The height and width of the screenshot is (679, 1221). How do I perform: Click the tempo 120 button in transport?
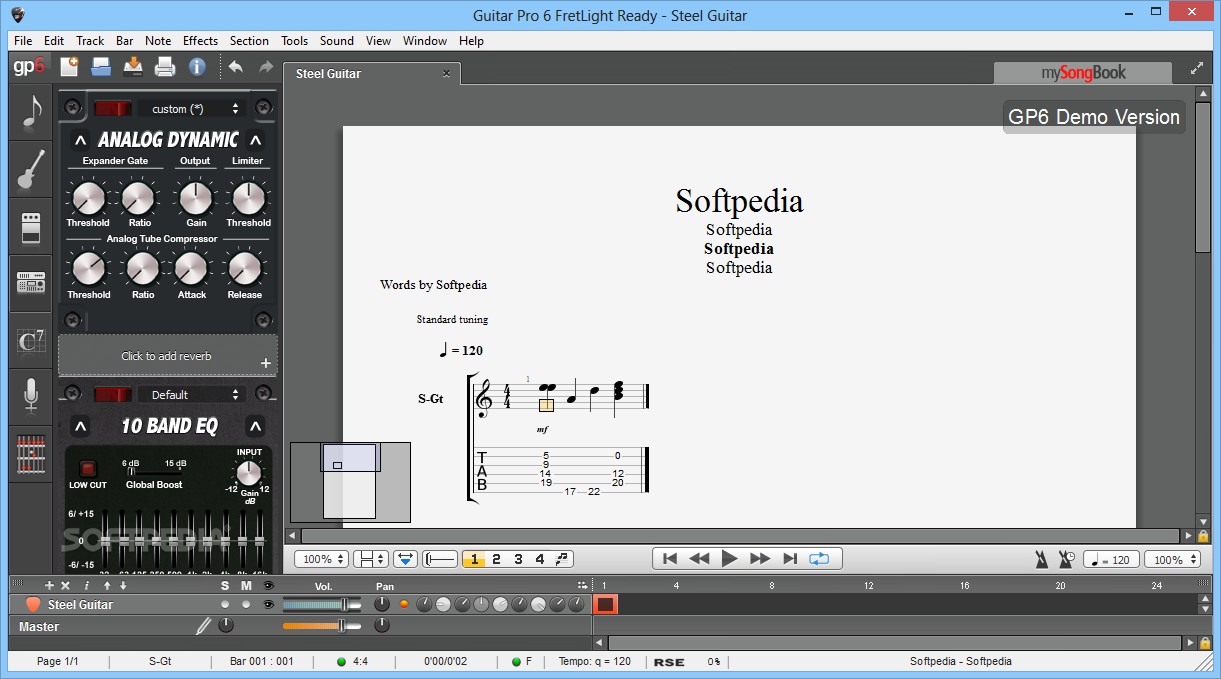click(x=1111, y=559)
